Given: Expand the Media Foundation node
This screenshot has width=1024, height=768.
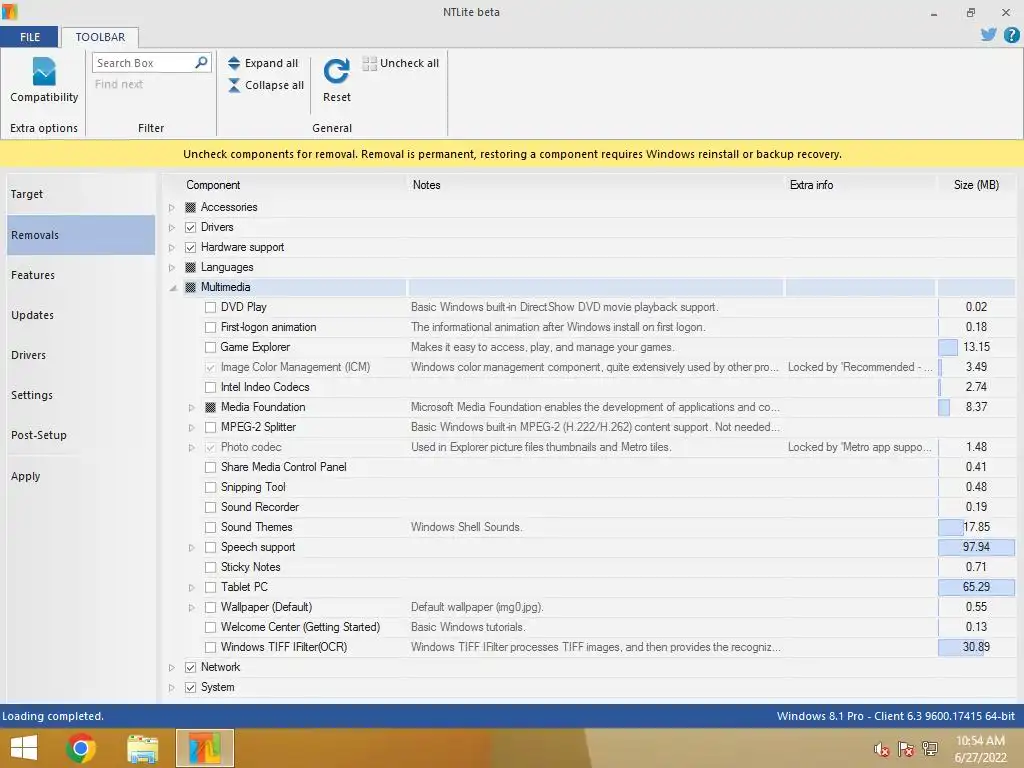Looking at the screenshot, I should point(191,408).
